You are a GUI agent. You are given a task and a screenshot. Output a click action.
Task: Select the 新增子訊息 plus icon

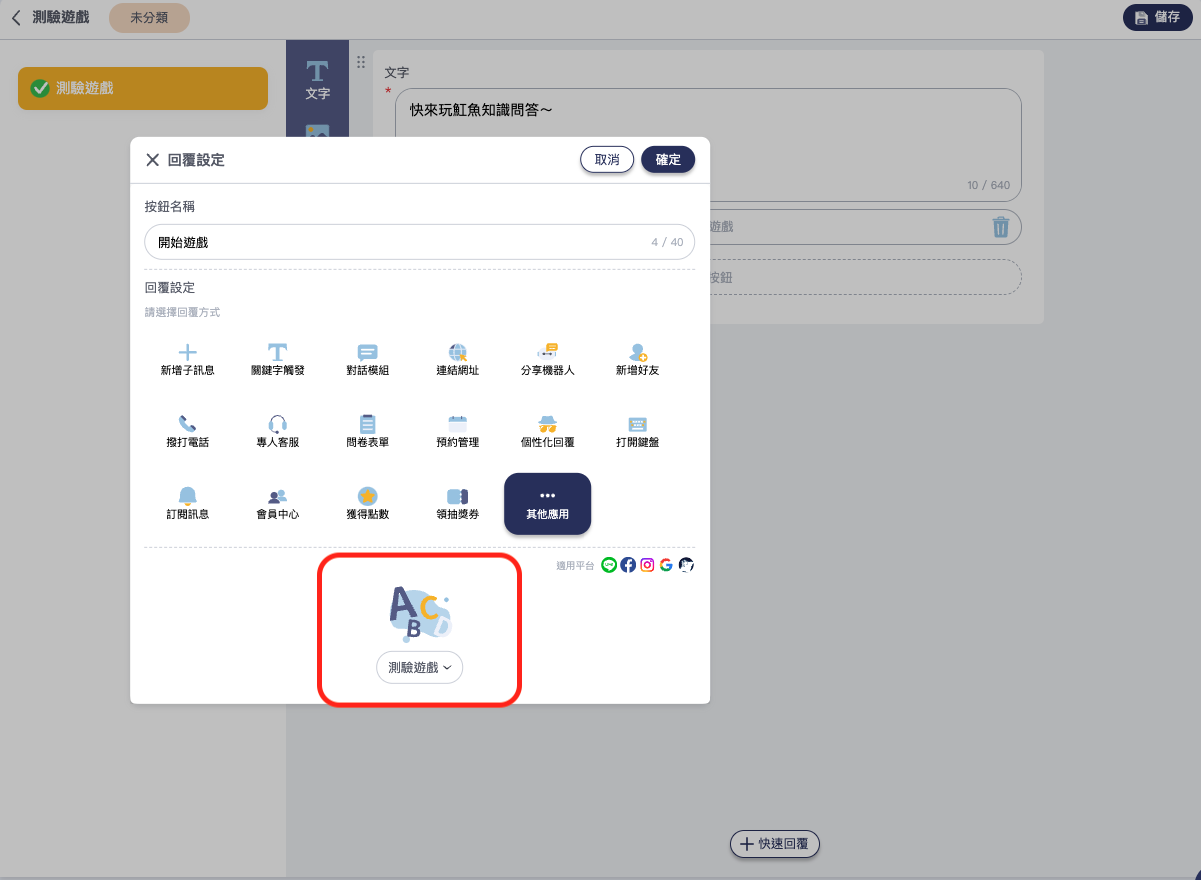(187, 352)
